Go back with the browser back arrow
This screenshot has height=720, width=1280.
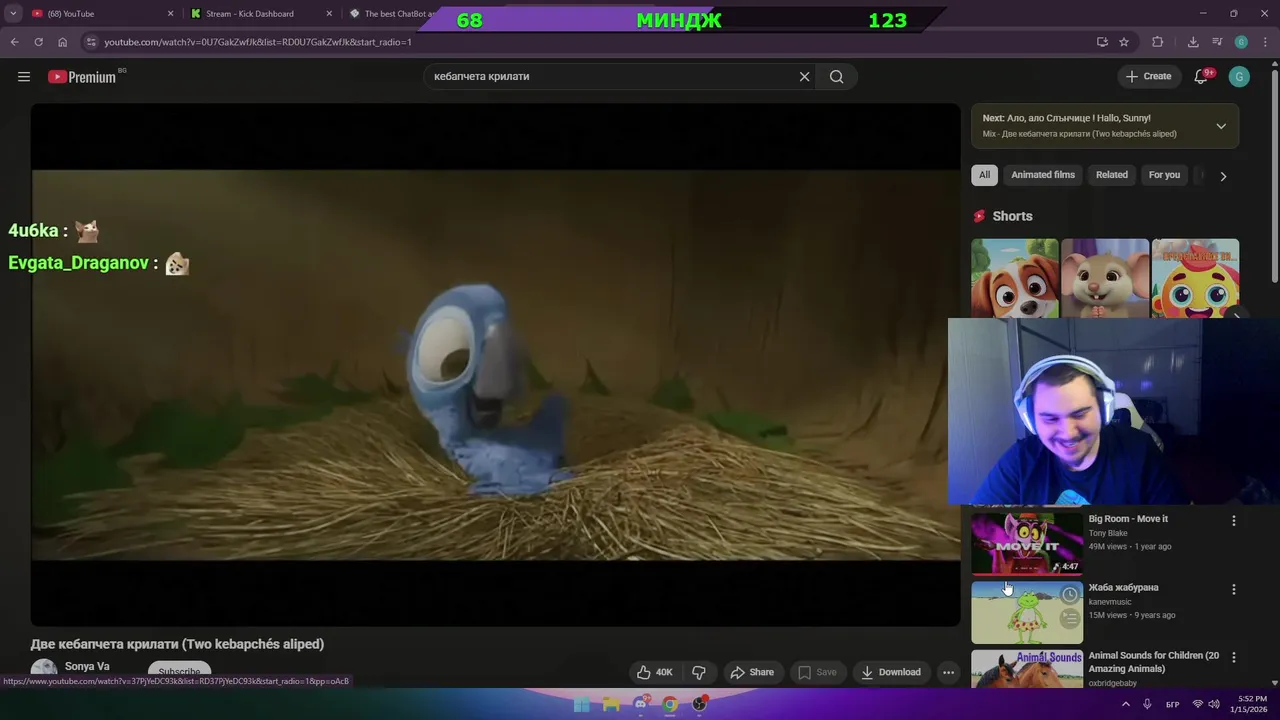coord(14,42)
